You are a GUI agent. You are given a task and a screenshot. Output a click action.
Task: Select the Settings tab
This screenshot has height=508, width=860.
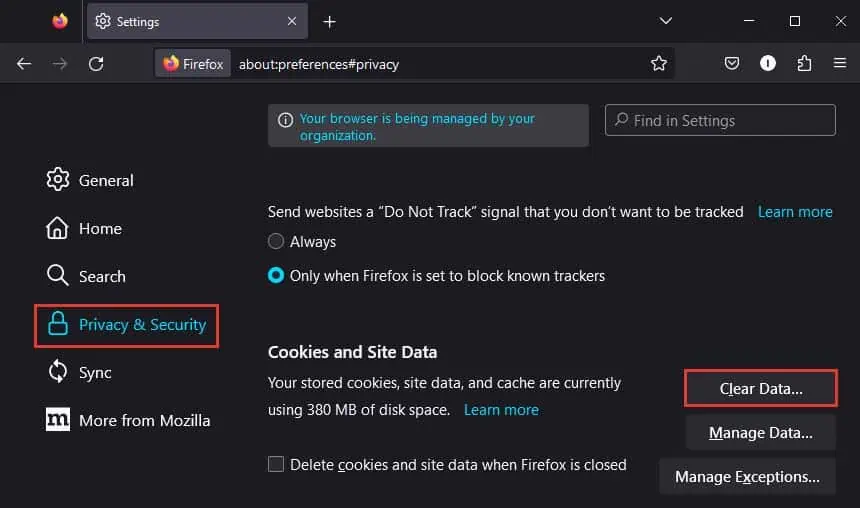(x=197, y=21)
